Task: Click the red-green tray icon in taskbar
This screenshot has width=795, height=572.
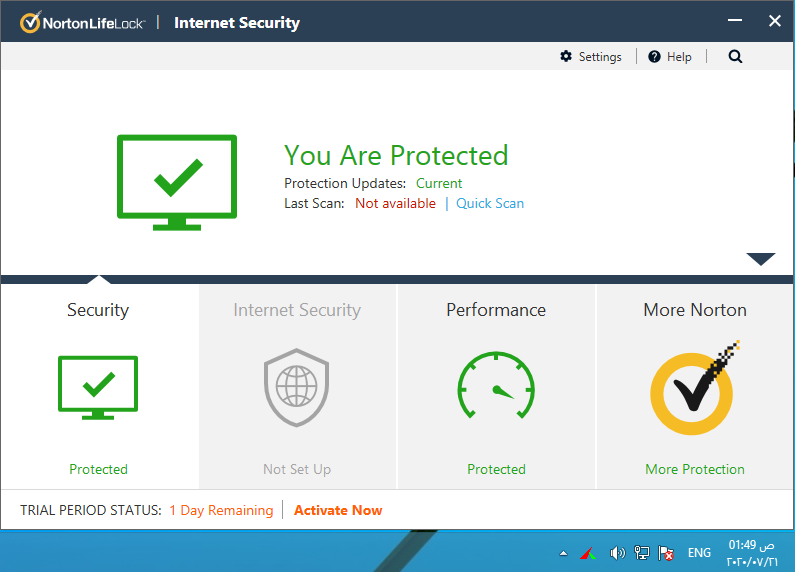Action: [588, 553]
